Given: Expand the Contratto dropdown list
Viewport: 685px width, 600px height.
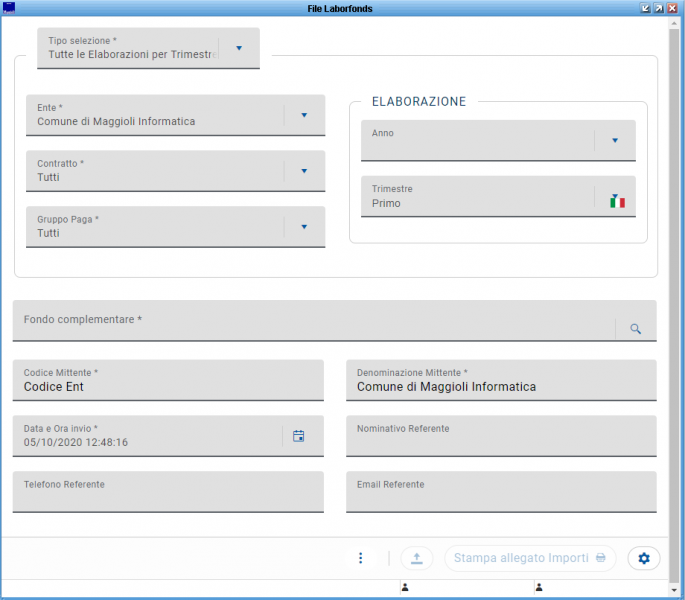Looking at the screenshot, I should pos(304,171).
